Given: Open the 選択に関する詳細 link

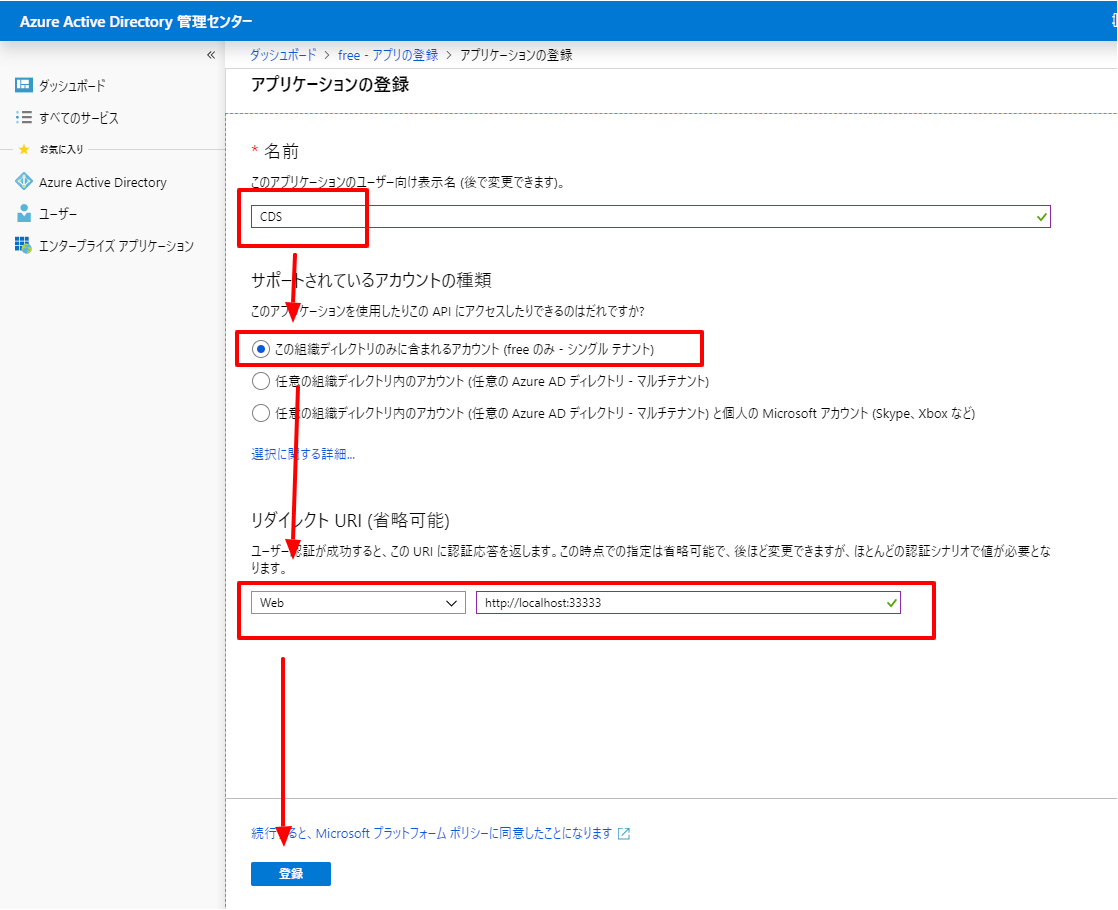Looking at the screenshot, I should click(303, 454).
